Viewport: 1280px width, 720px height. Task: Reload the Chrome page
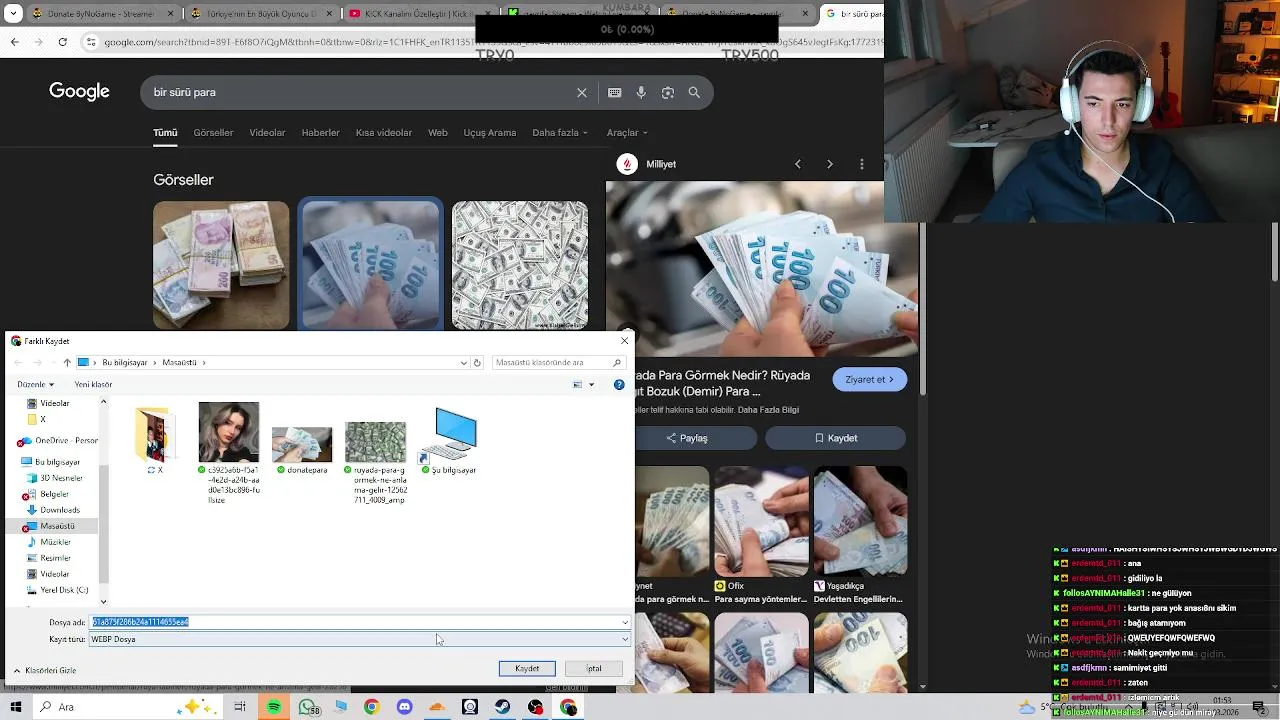tap(63, 42)
